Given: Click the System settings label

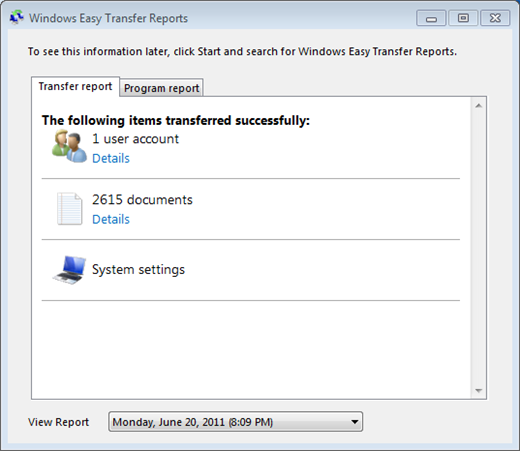Looking at the screenshot, I should (x=138, y=269).
